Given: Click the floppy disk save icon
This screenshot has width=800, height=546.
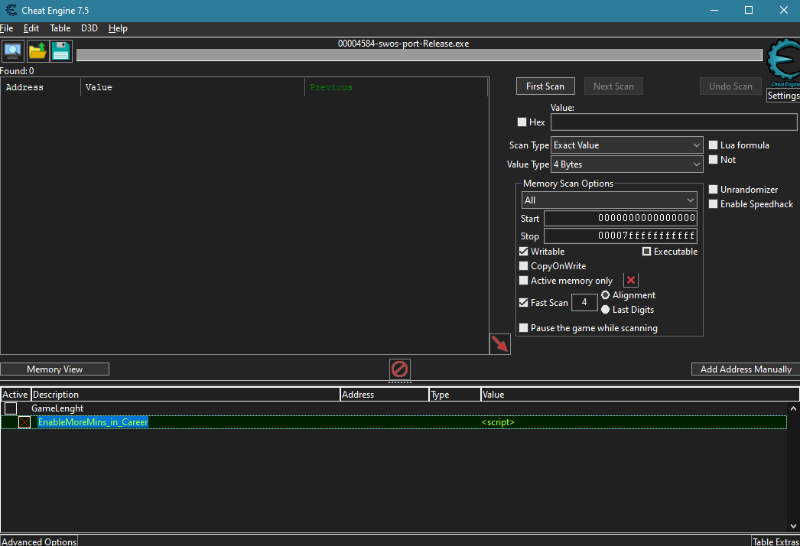Looking at the screenshot, I should tap(61, 51).
